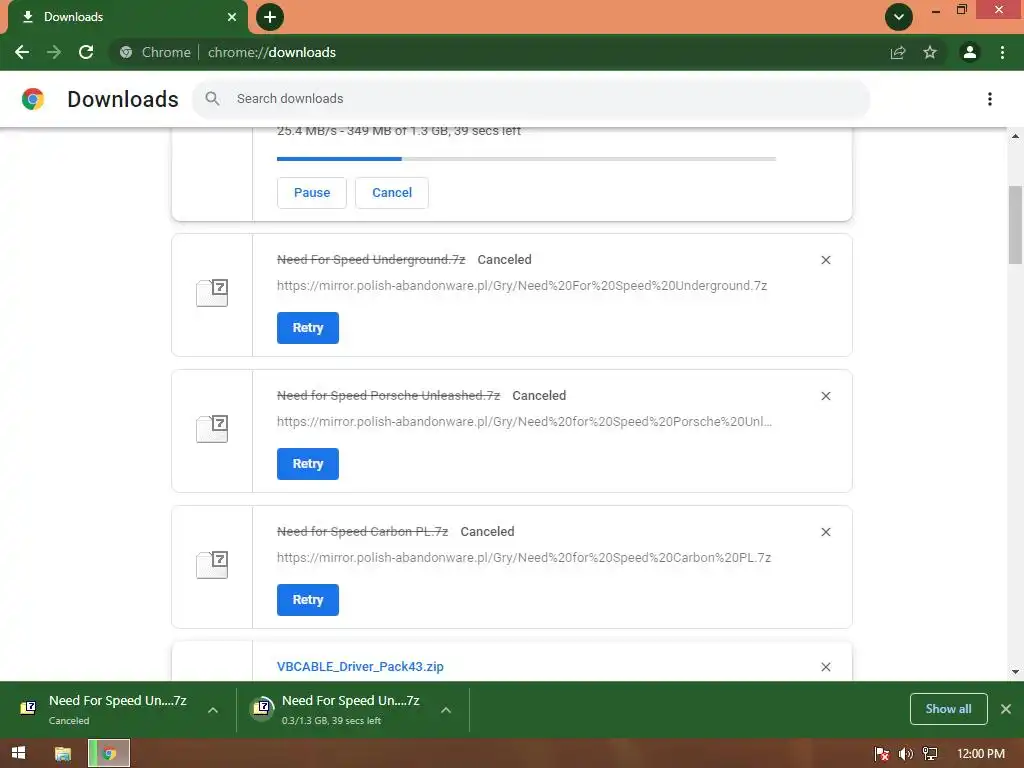
Task: Remove Carbon PL entry from list
Action: (825, 532)
